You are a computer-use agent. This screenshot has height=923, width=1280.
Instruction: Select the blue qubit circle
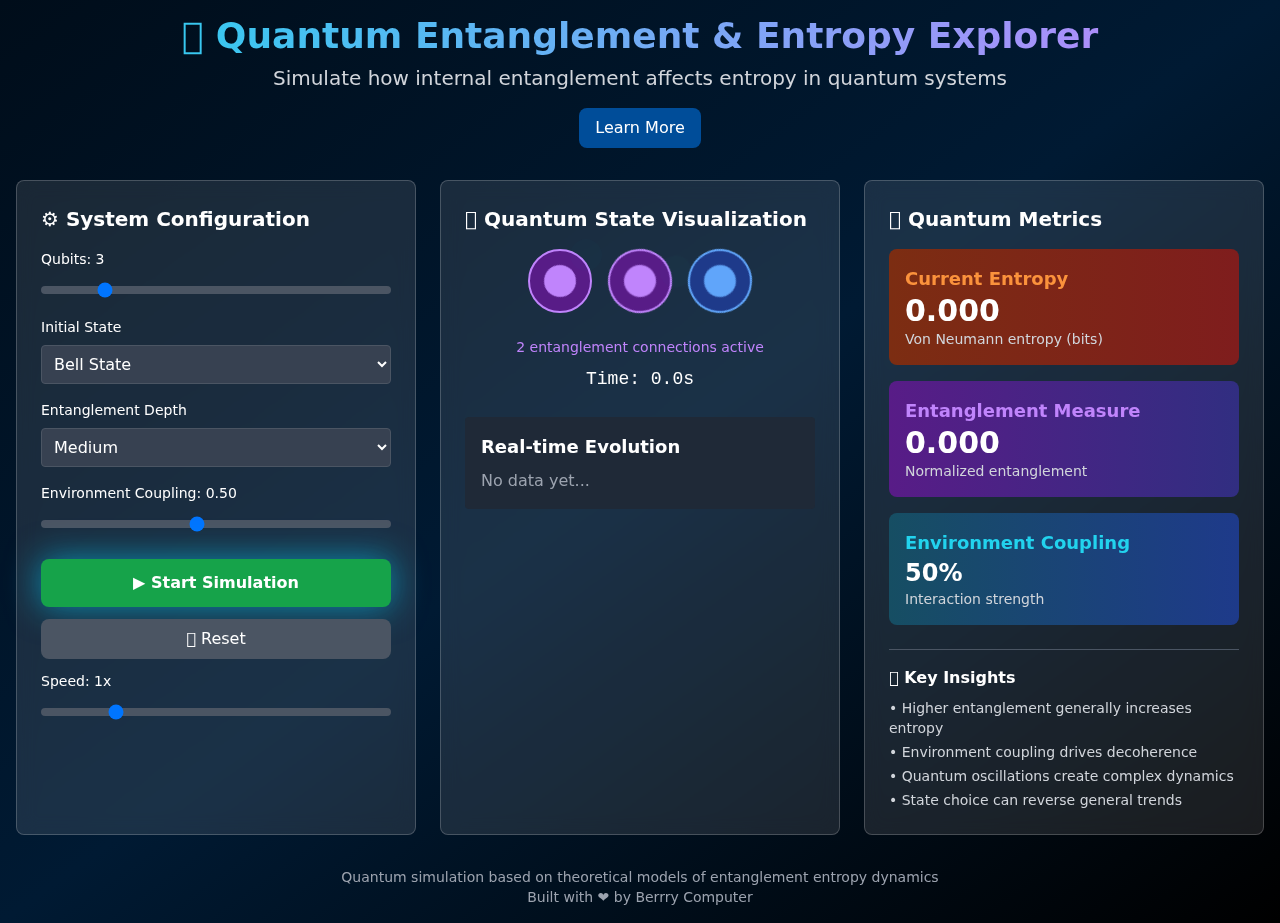[719, 281]
